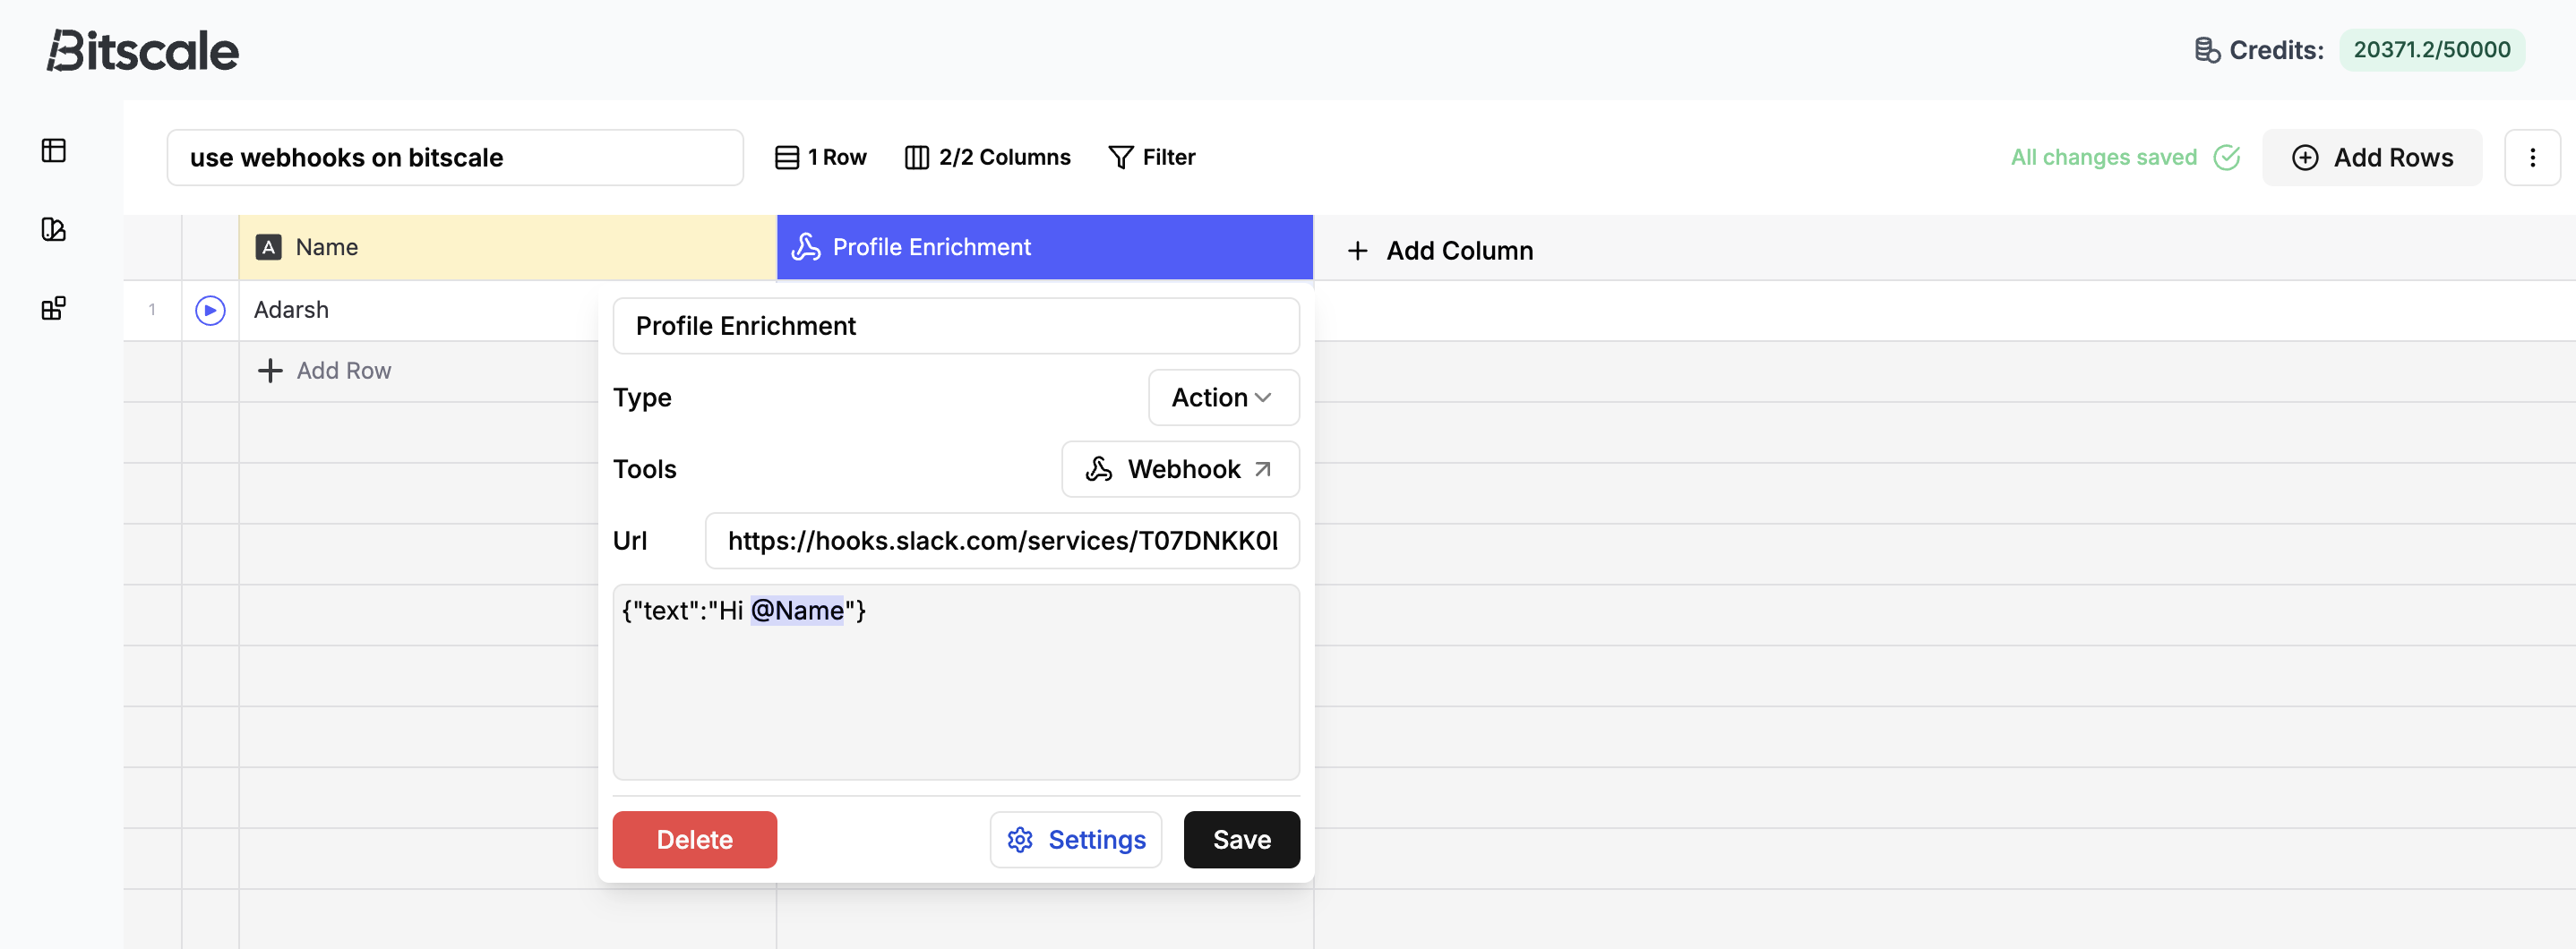Save the Profile Enrichment configuration
2576x949 pixels.
tap(1242, 840)
